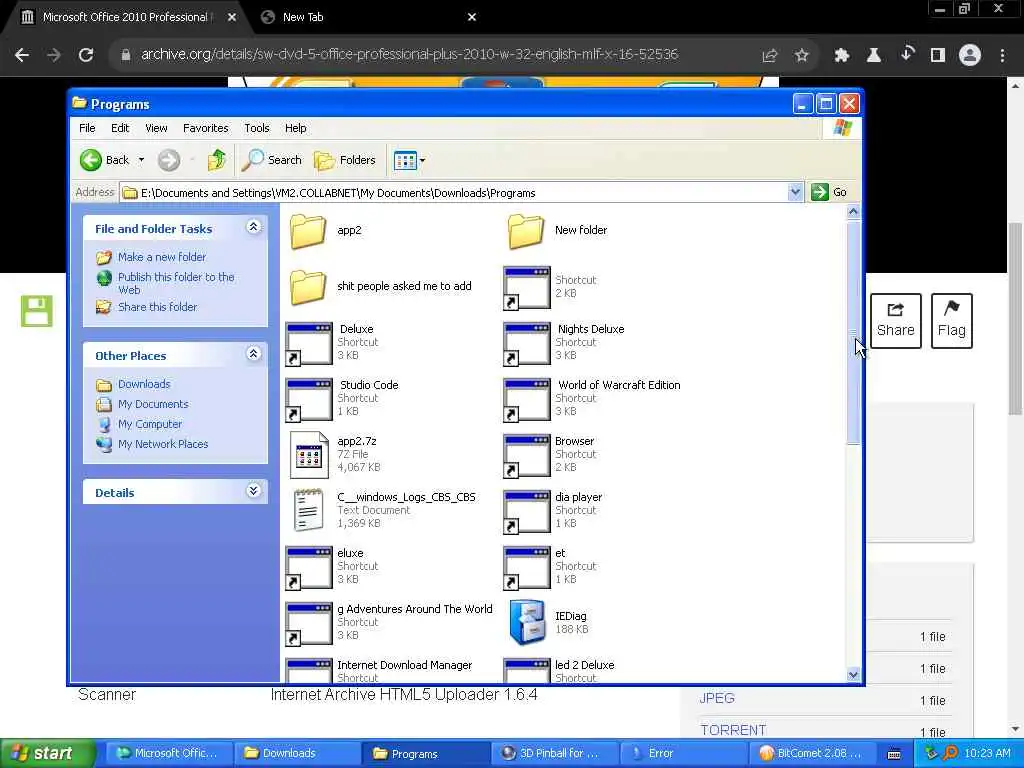Click the green Back arrow icon in Explorer
This screenshot has height=768, width=1024.
(91, 160)
